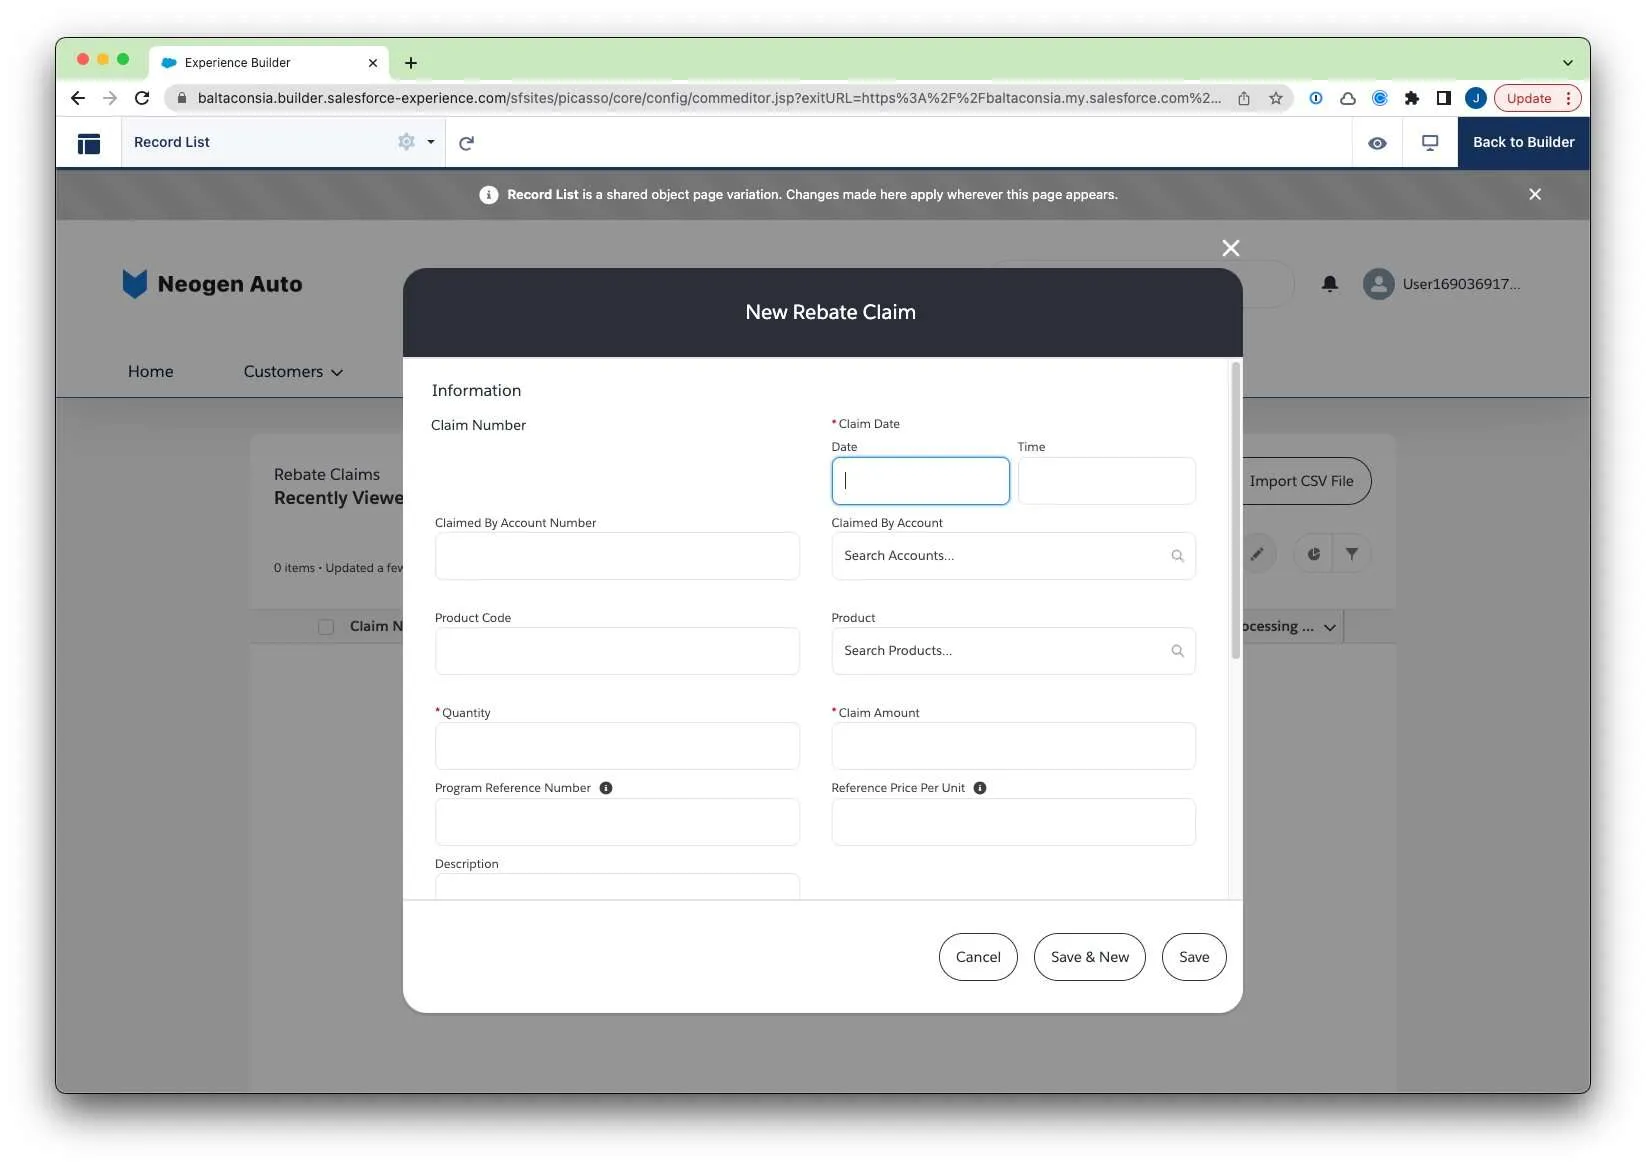Expand the Customers navigation menu
Viewport: 1646px width, 1167px height.
tap(293, 372)
